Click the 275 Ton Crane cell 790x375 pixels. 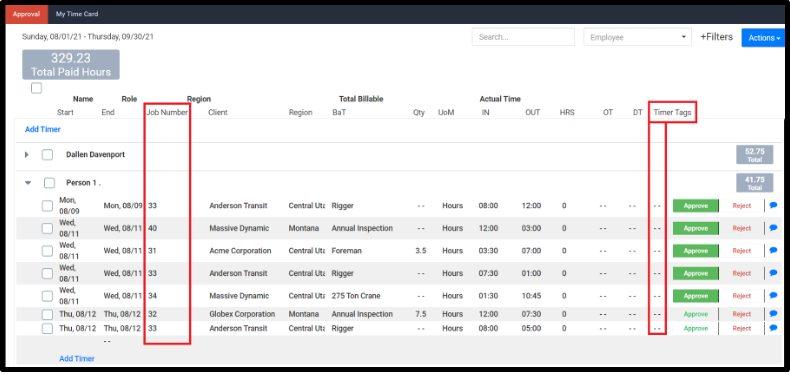[x=356, y=296]
